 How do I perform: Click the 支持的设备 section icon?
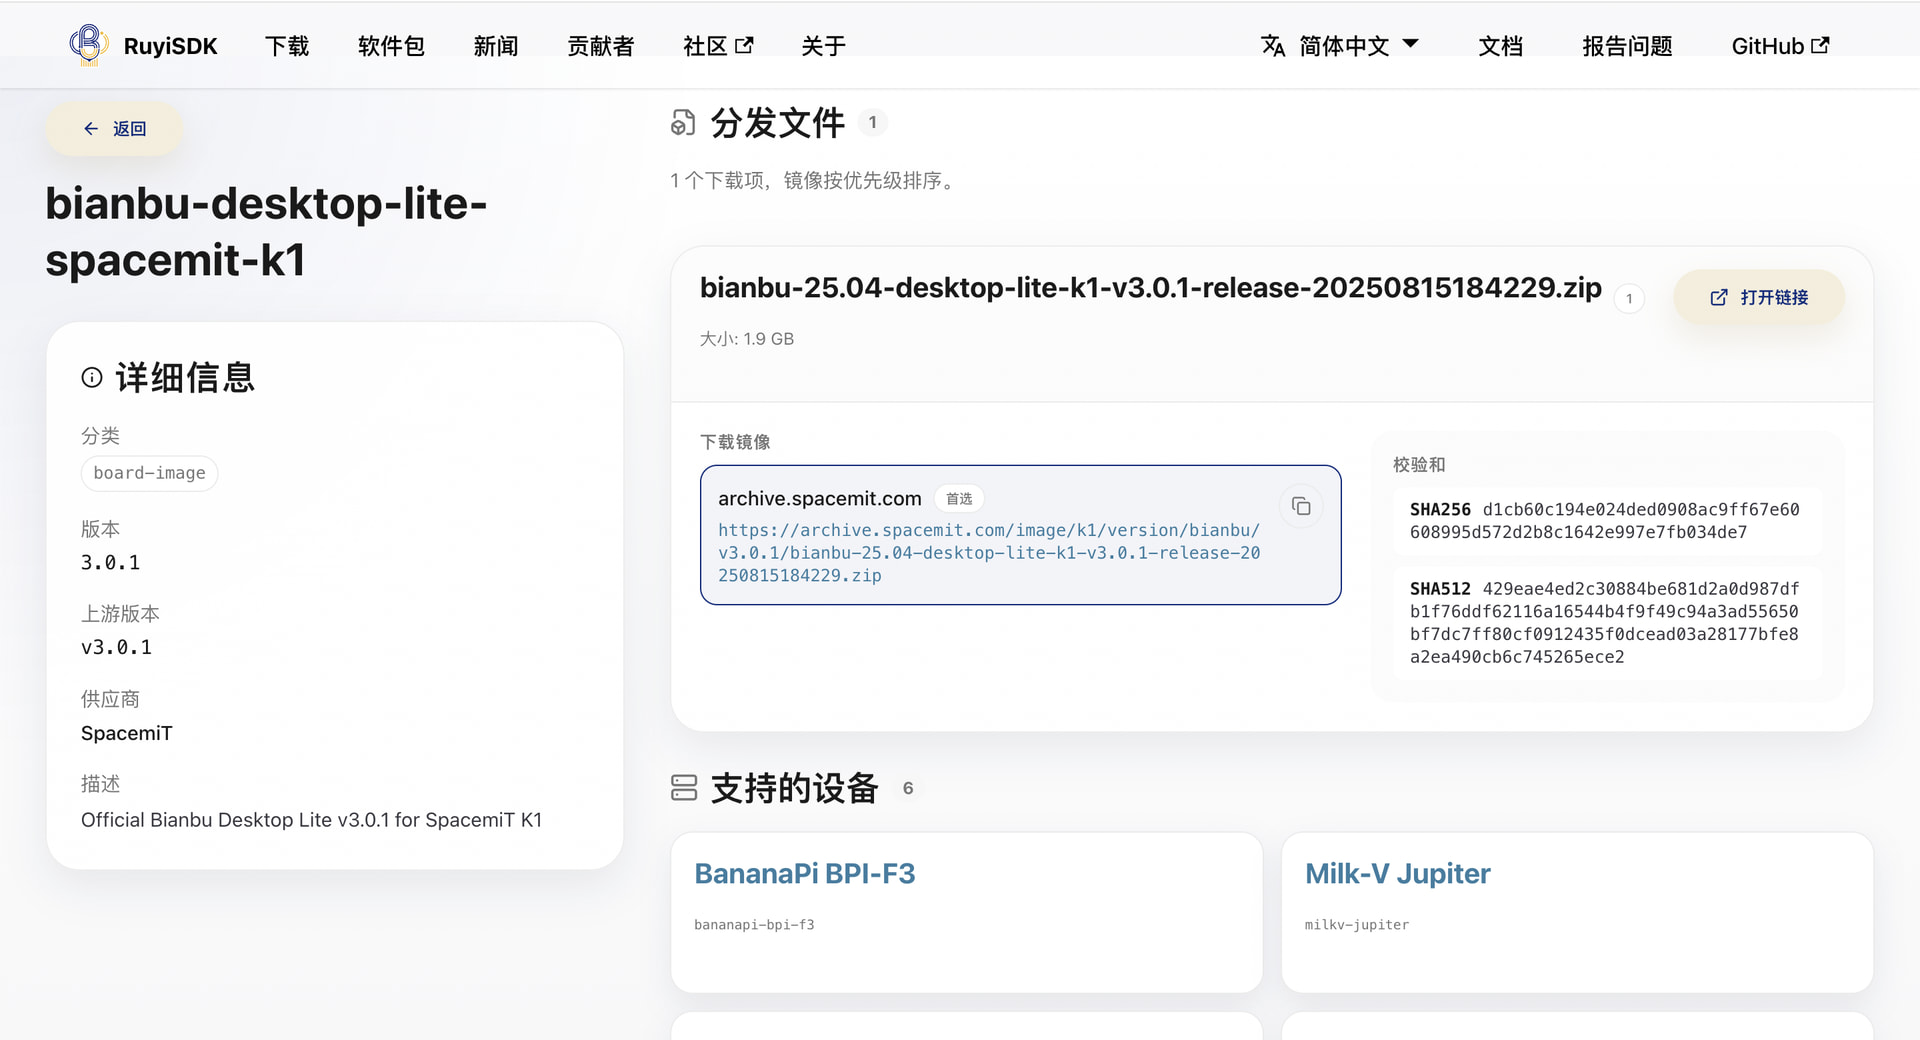tap(684, 788)
